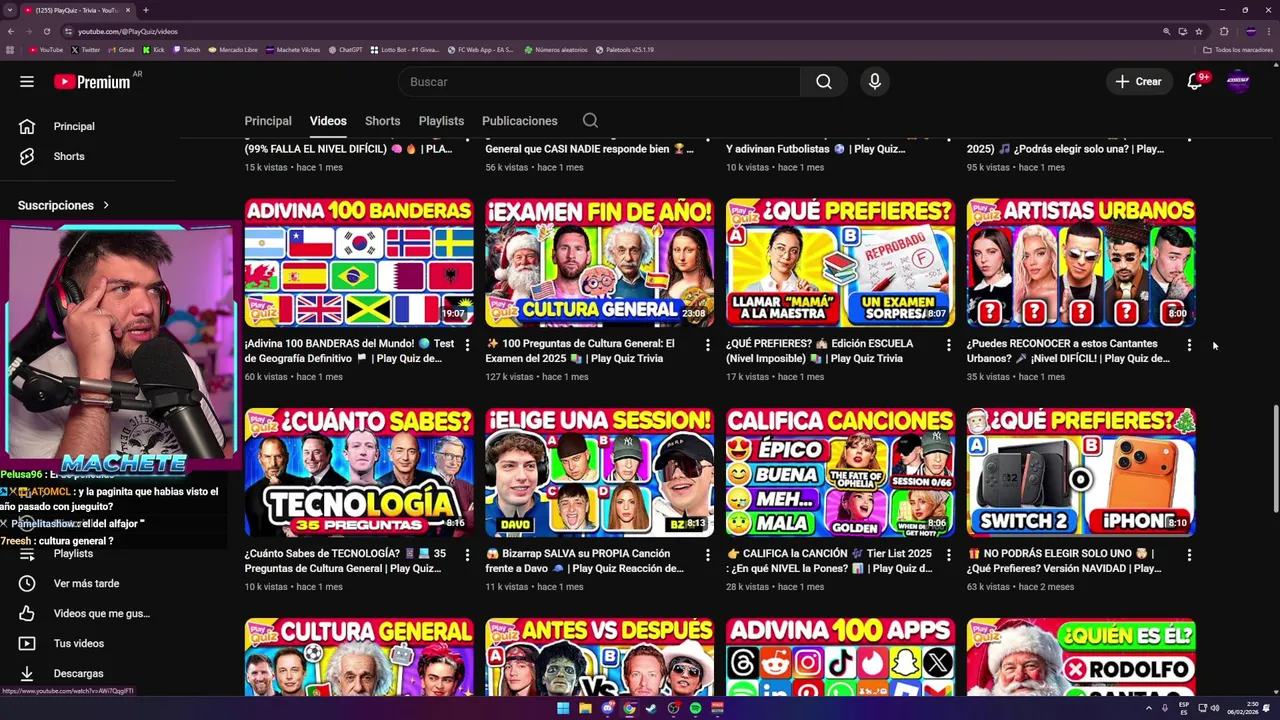Open the account avatar menu
This screenshot has height=720, width=1280.
(1238, 82)
